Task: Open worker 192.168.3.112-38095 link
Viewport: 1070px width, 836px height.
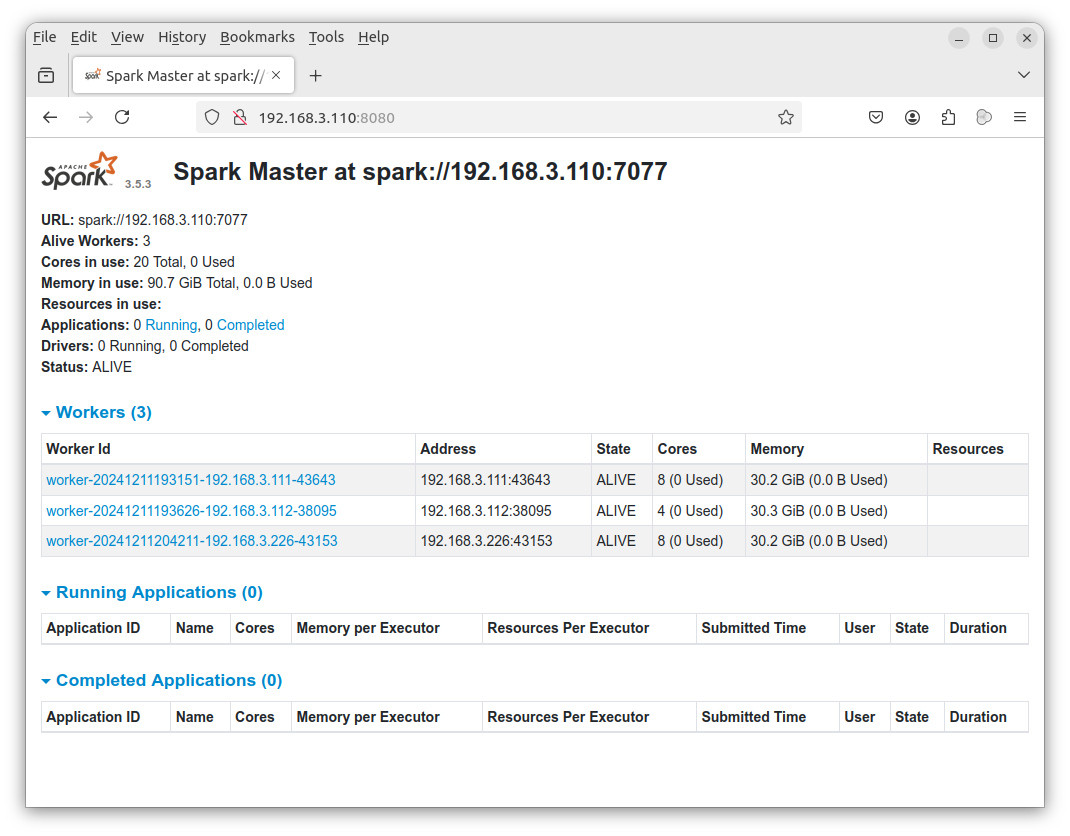Action: pyautogui.click(x=191, y=510)
